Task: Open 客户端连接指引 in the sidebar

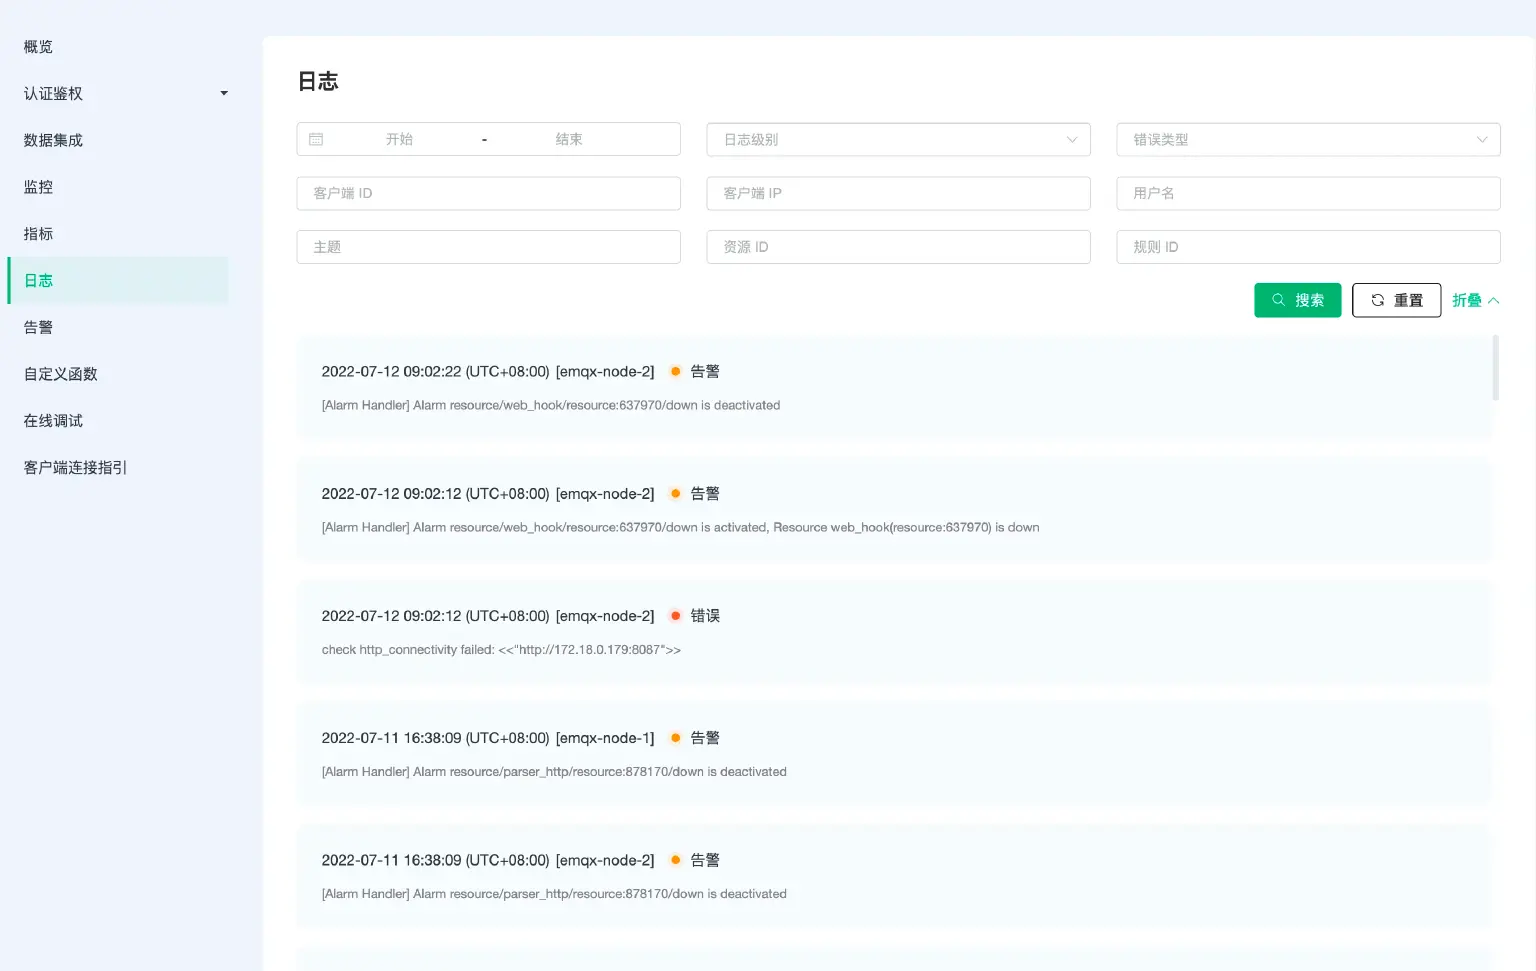Action: pyautogui.click(x=76, y=467)
